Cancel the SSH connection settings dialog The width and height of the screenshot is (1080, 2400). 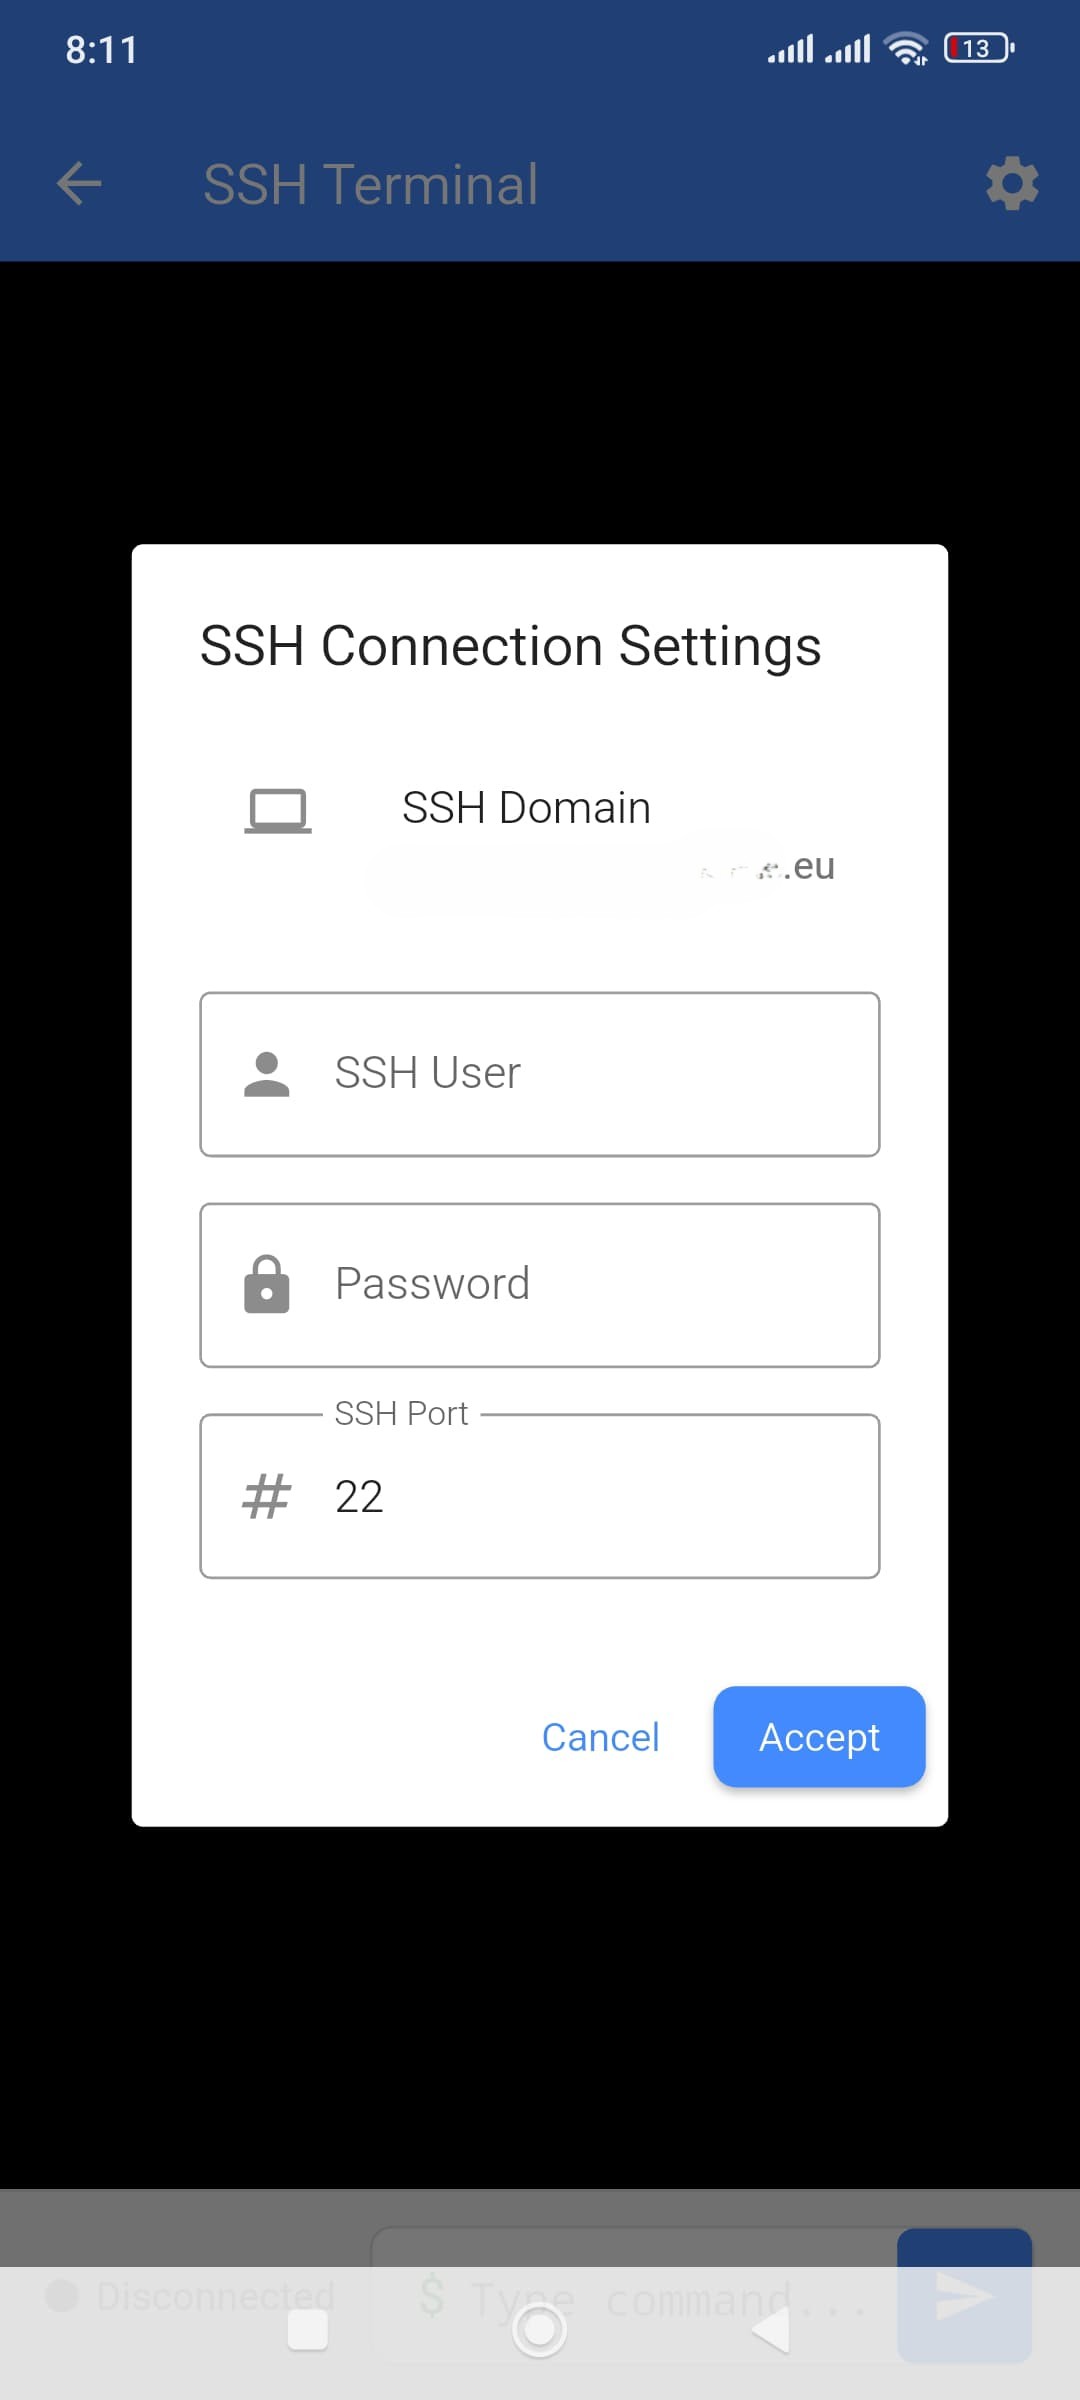coord(600,1737)
